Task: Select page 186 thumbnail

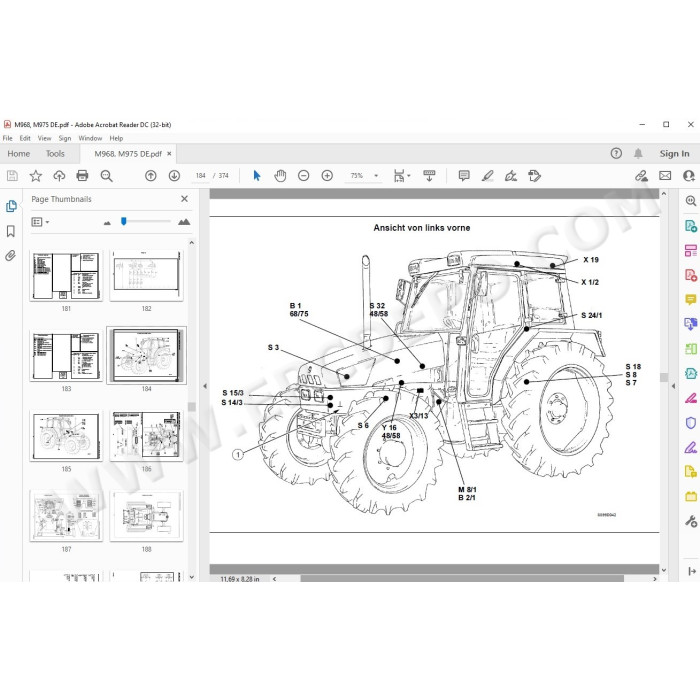Action: [146, 436]
